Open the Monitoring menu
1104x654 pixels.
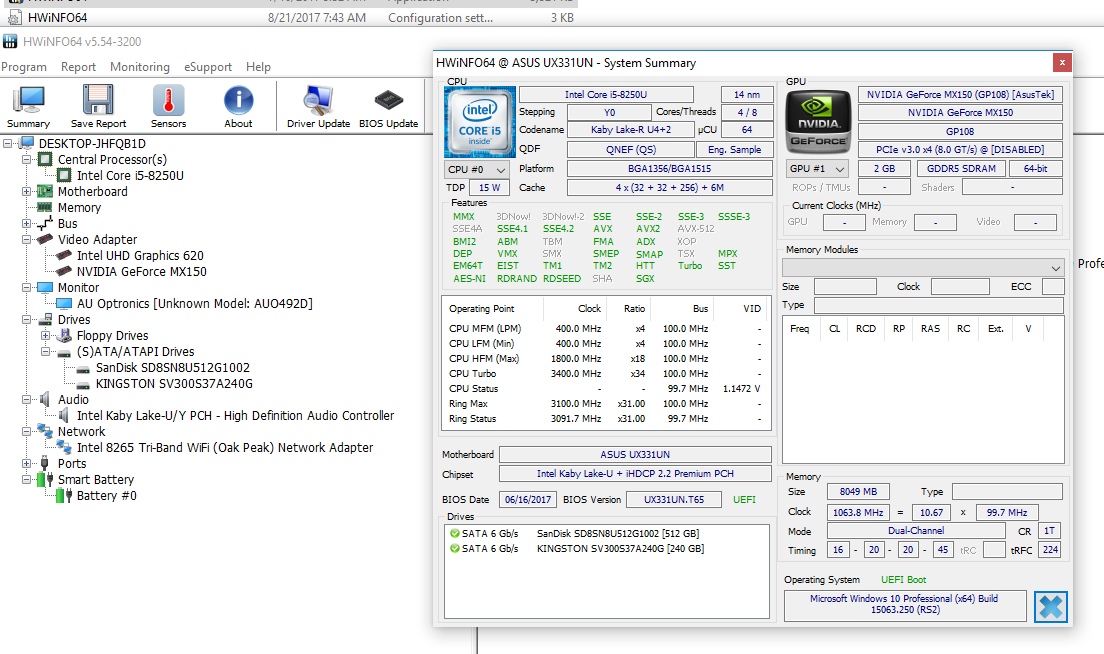pos(140,67)
